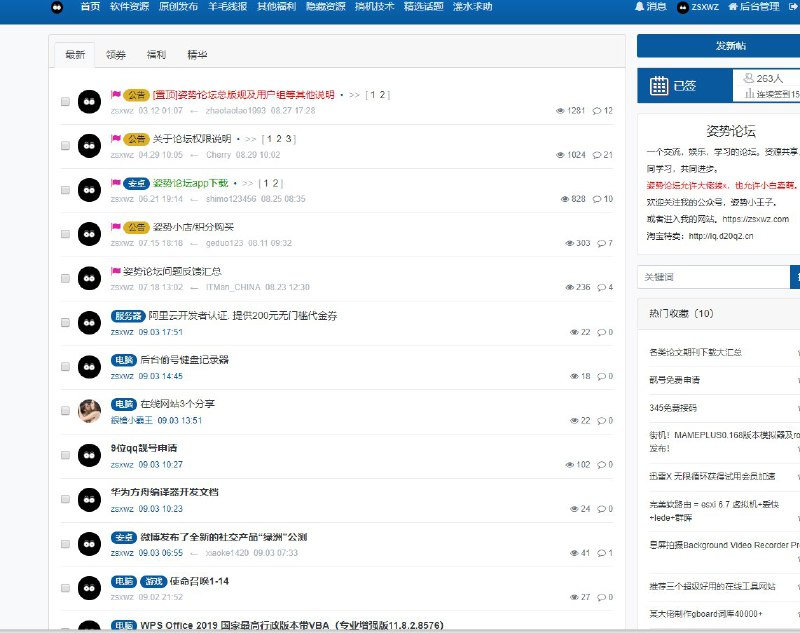Viewport: 800px width, 633px height.
Task: Click the 公告 tag on 置顶 forum rules post
Action: pyautogui.click(x=136, y=95)
